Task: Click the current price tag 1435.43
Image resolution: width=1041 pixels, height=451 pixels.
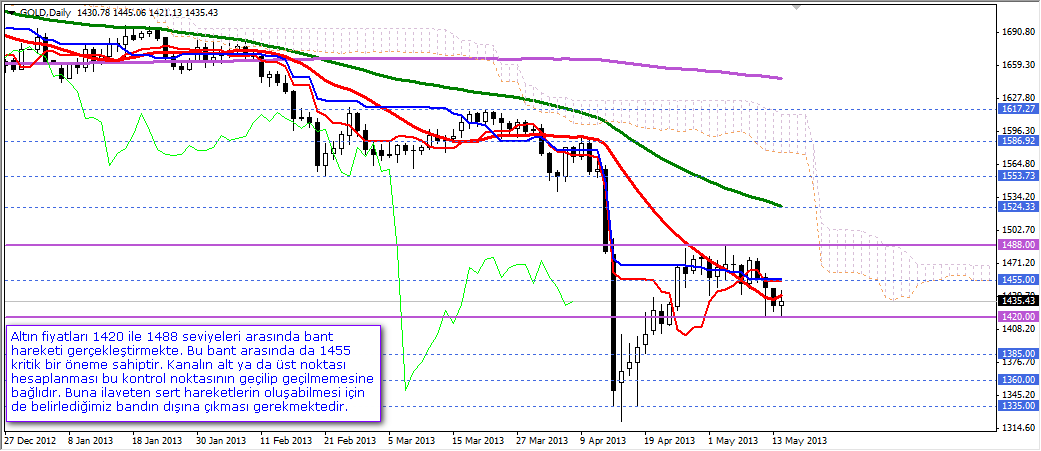Action: pyautogui.click(x=1016, y=300)
